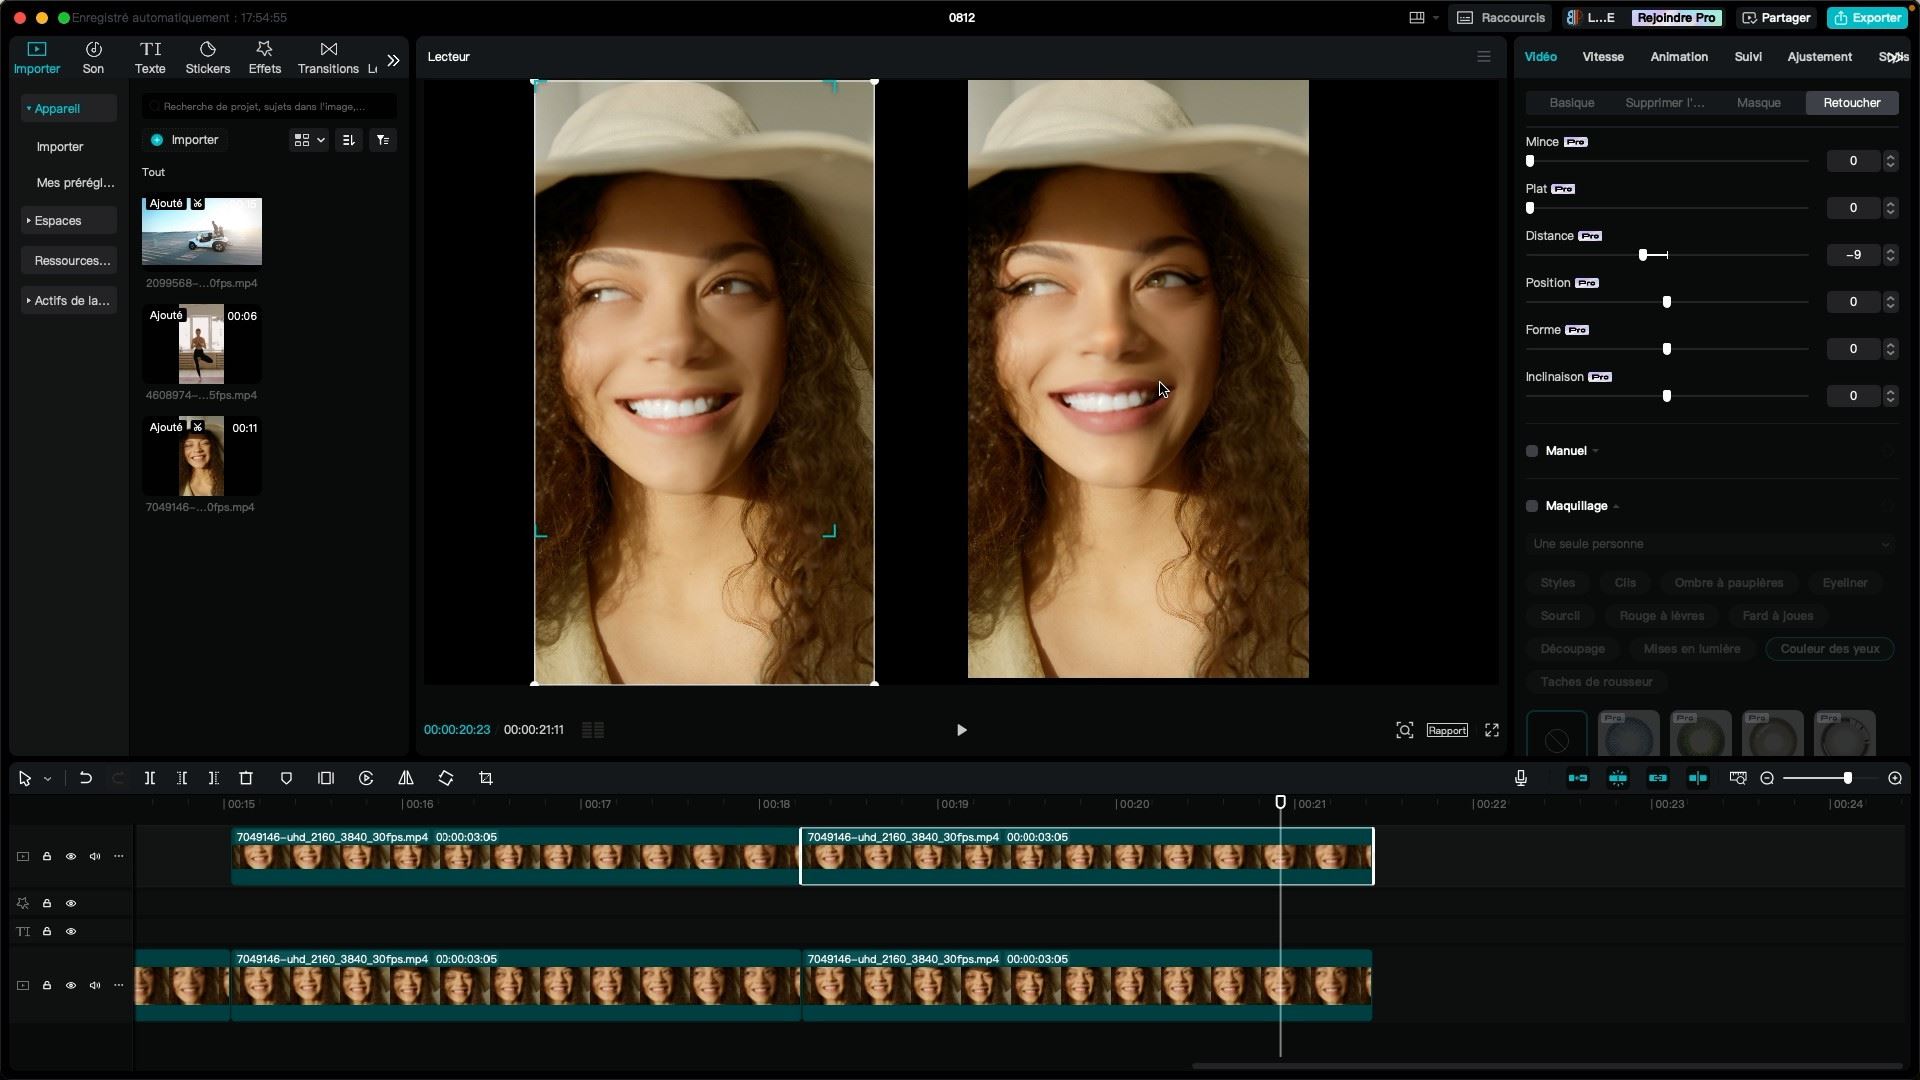1920x1080 pixels.
Task: Click the sort media icon
Action: (x=349, y=140)
